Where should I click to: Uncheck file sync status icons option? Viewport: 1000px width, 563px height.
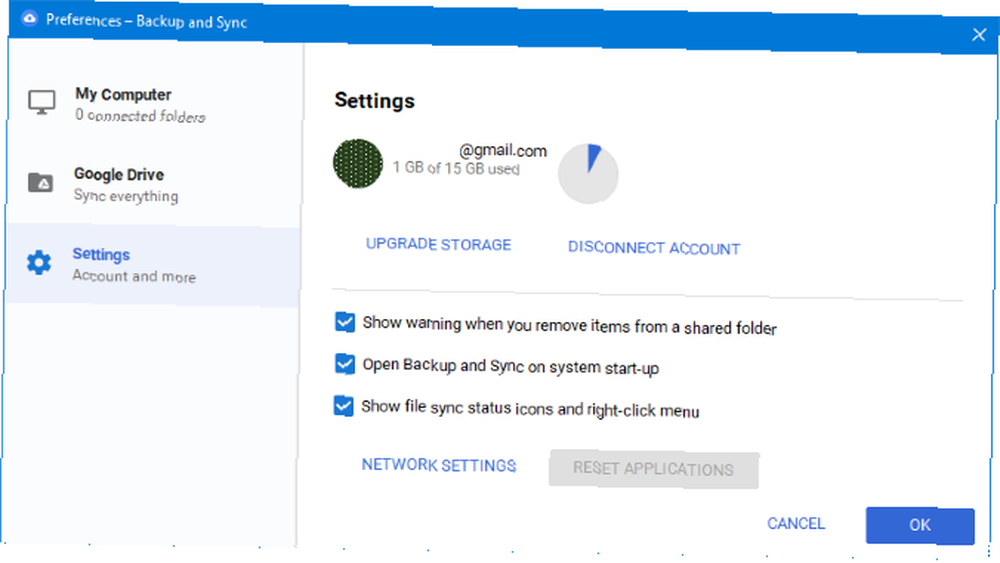[x=343, y=406]
